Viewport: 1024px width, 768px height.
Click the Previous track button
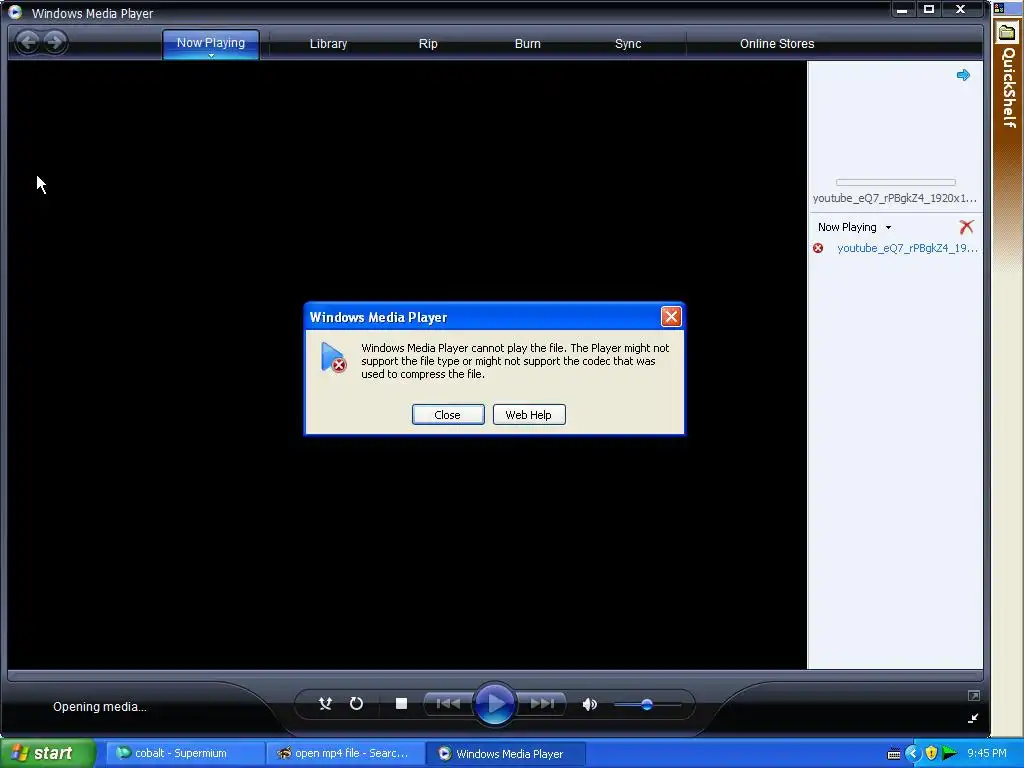(x=448, y=703)
